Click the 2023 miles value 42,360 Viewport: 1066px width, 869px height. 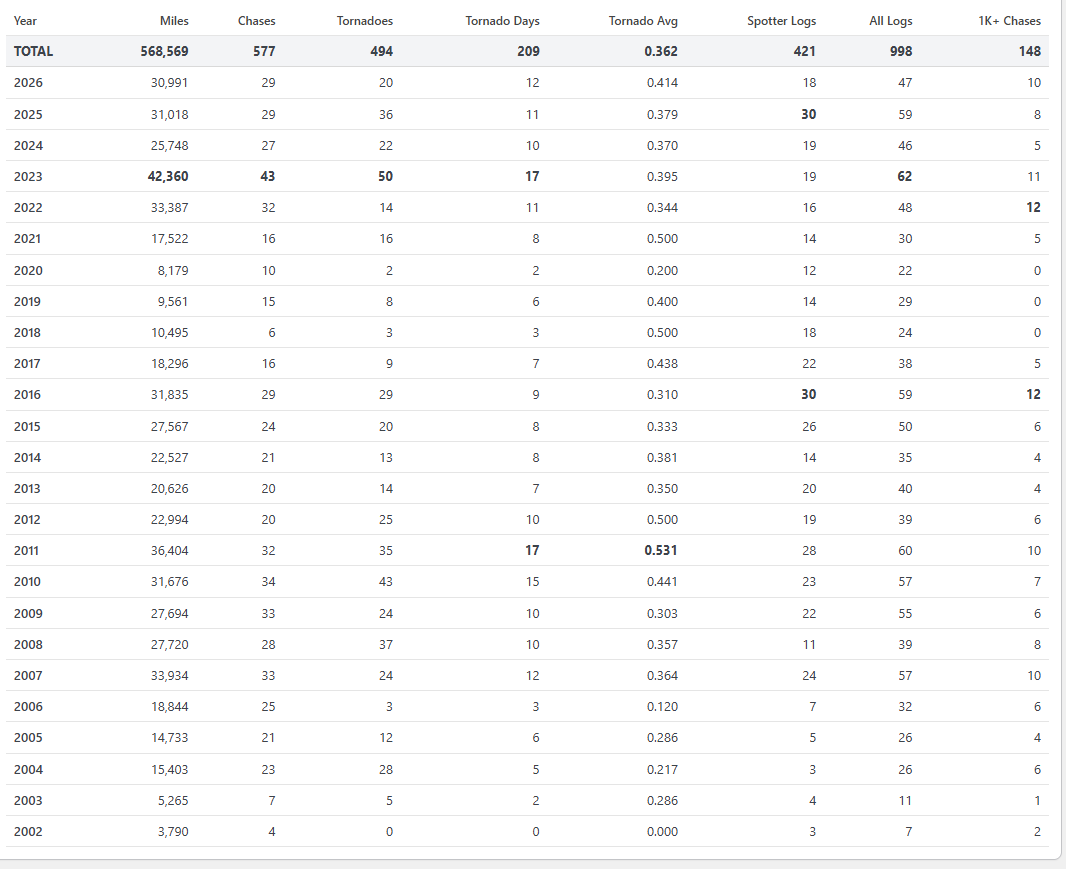pos(168,177)
